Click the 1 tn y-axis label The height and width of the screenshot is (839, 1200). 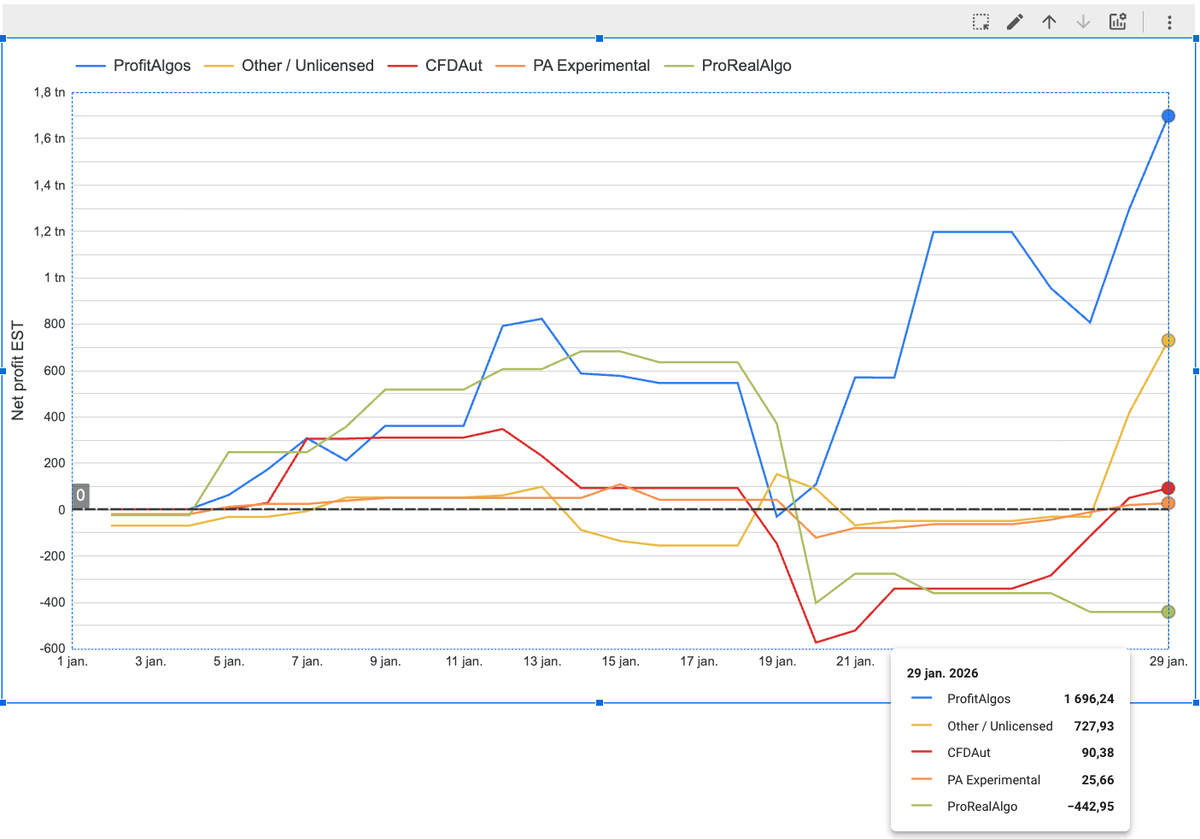56,278
